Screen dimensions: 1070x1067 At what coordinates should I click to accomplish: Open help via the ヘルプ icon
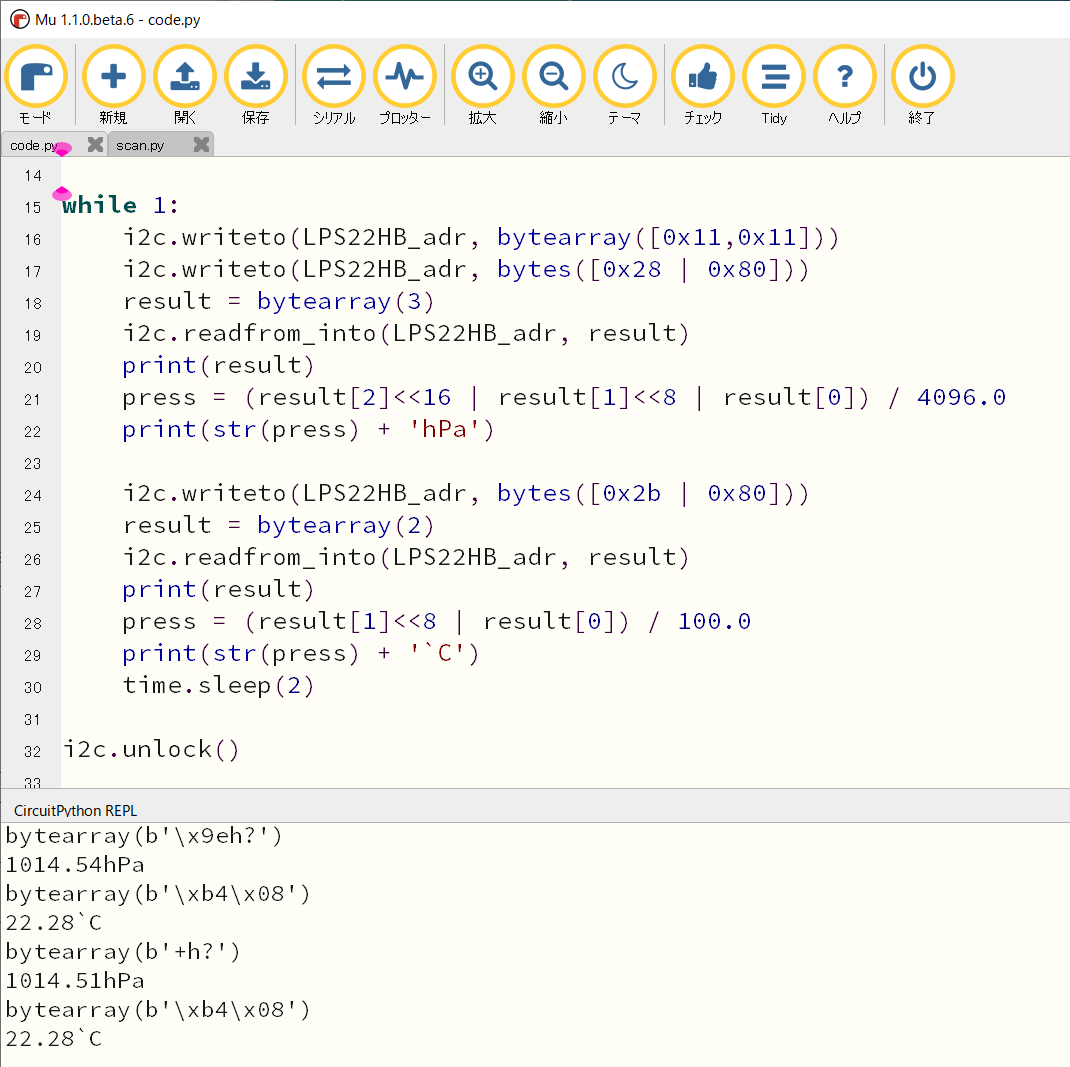[846, 76]
